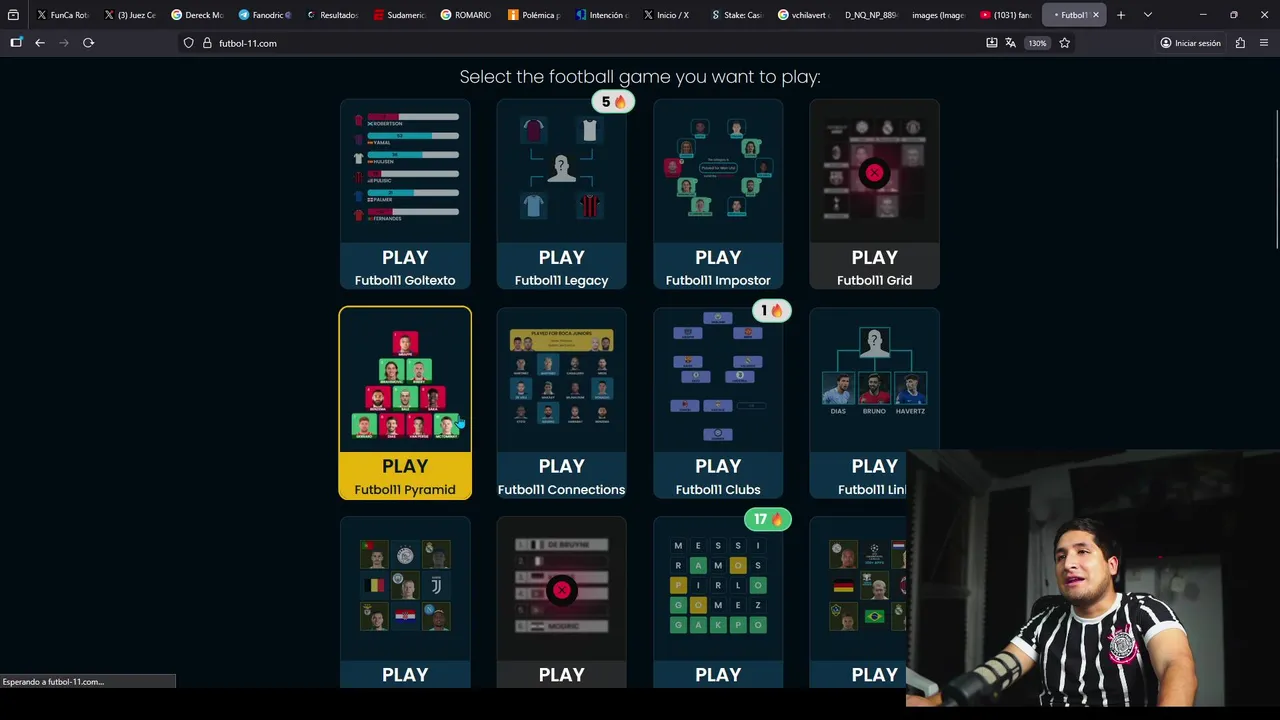Viewport: 1280px width, 720px height.
Task: Click Iniciar sesión account button
Action: pos(1190,43)
